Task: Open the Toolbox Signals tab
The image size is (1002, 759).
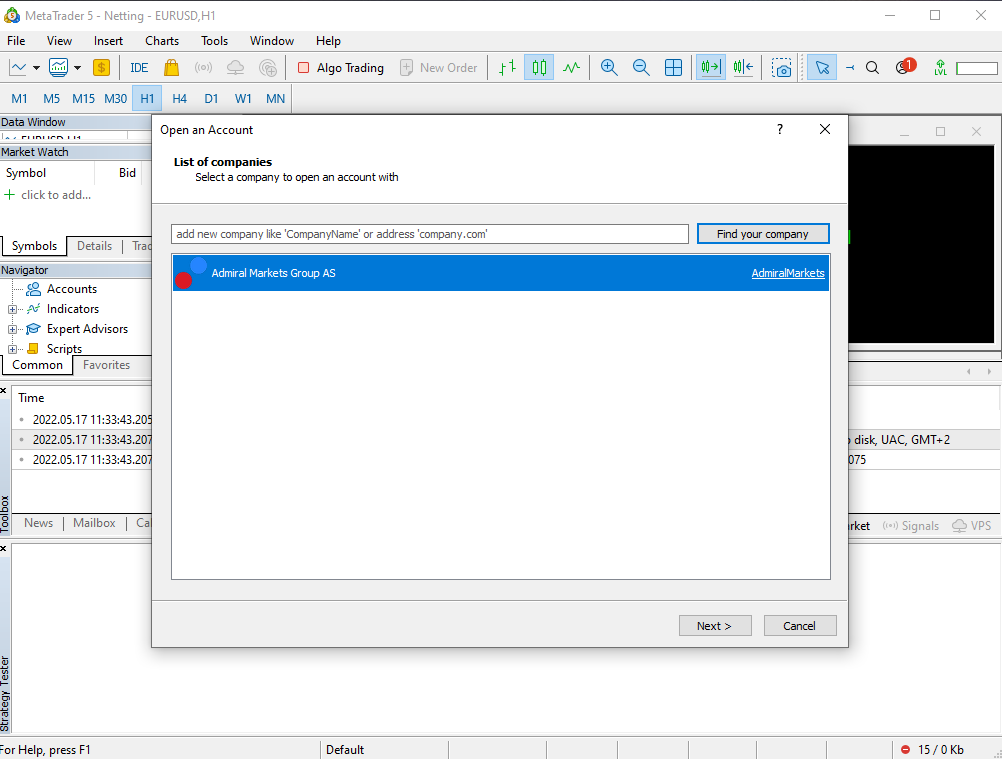Action: 911,526
